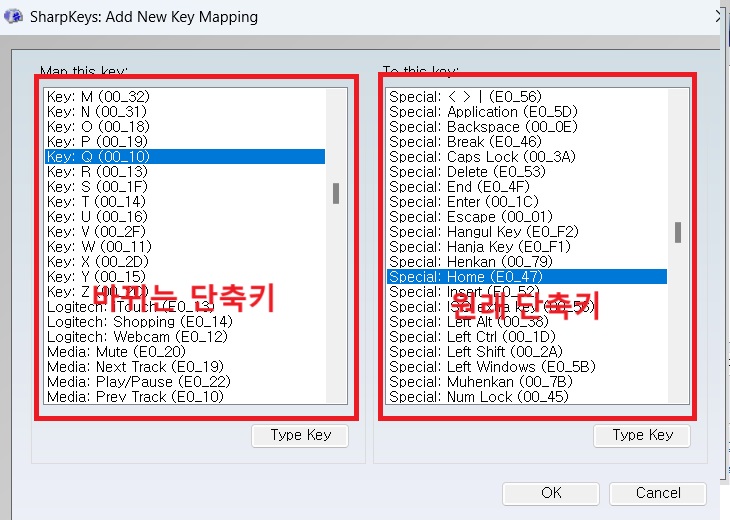Image resolution: width=730 pixels, height=520 pixels.
Task: Select the highlighted Key: Q (00_10) row
Action: 185,156
